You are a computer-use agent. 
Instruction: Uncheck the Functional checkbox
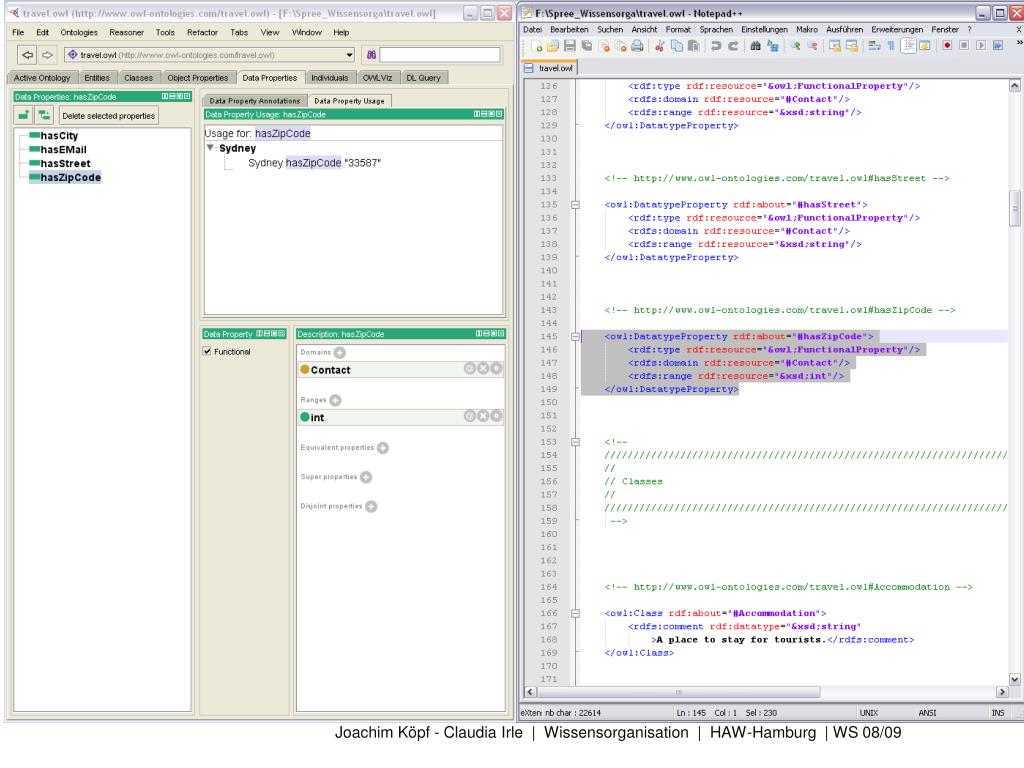(x=207, y=352)
